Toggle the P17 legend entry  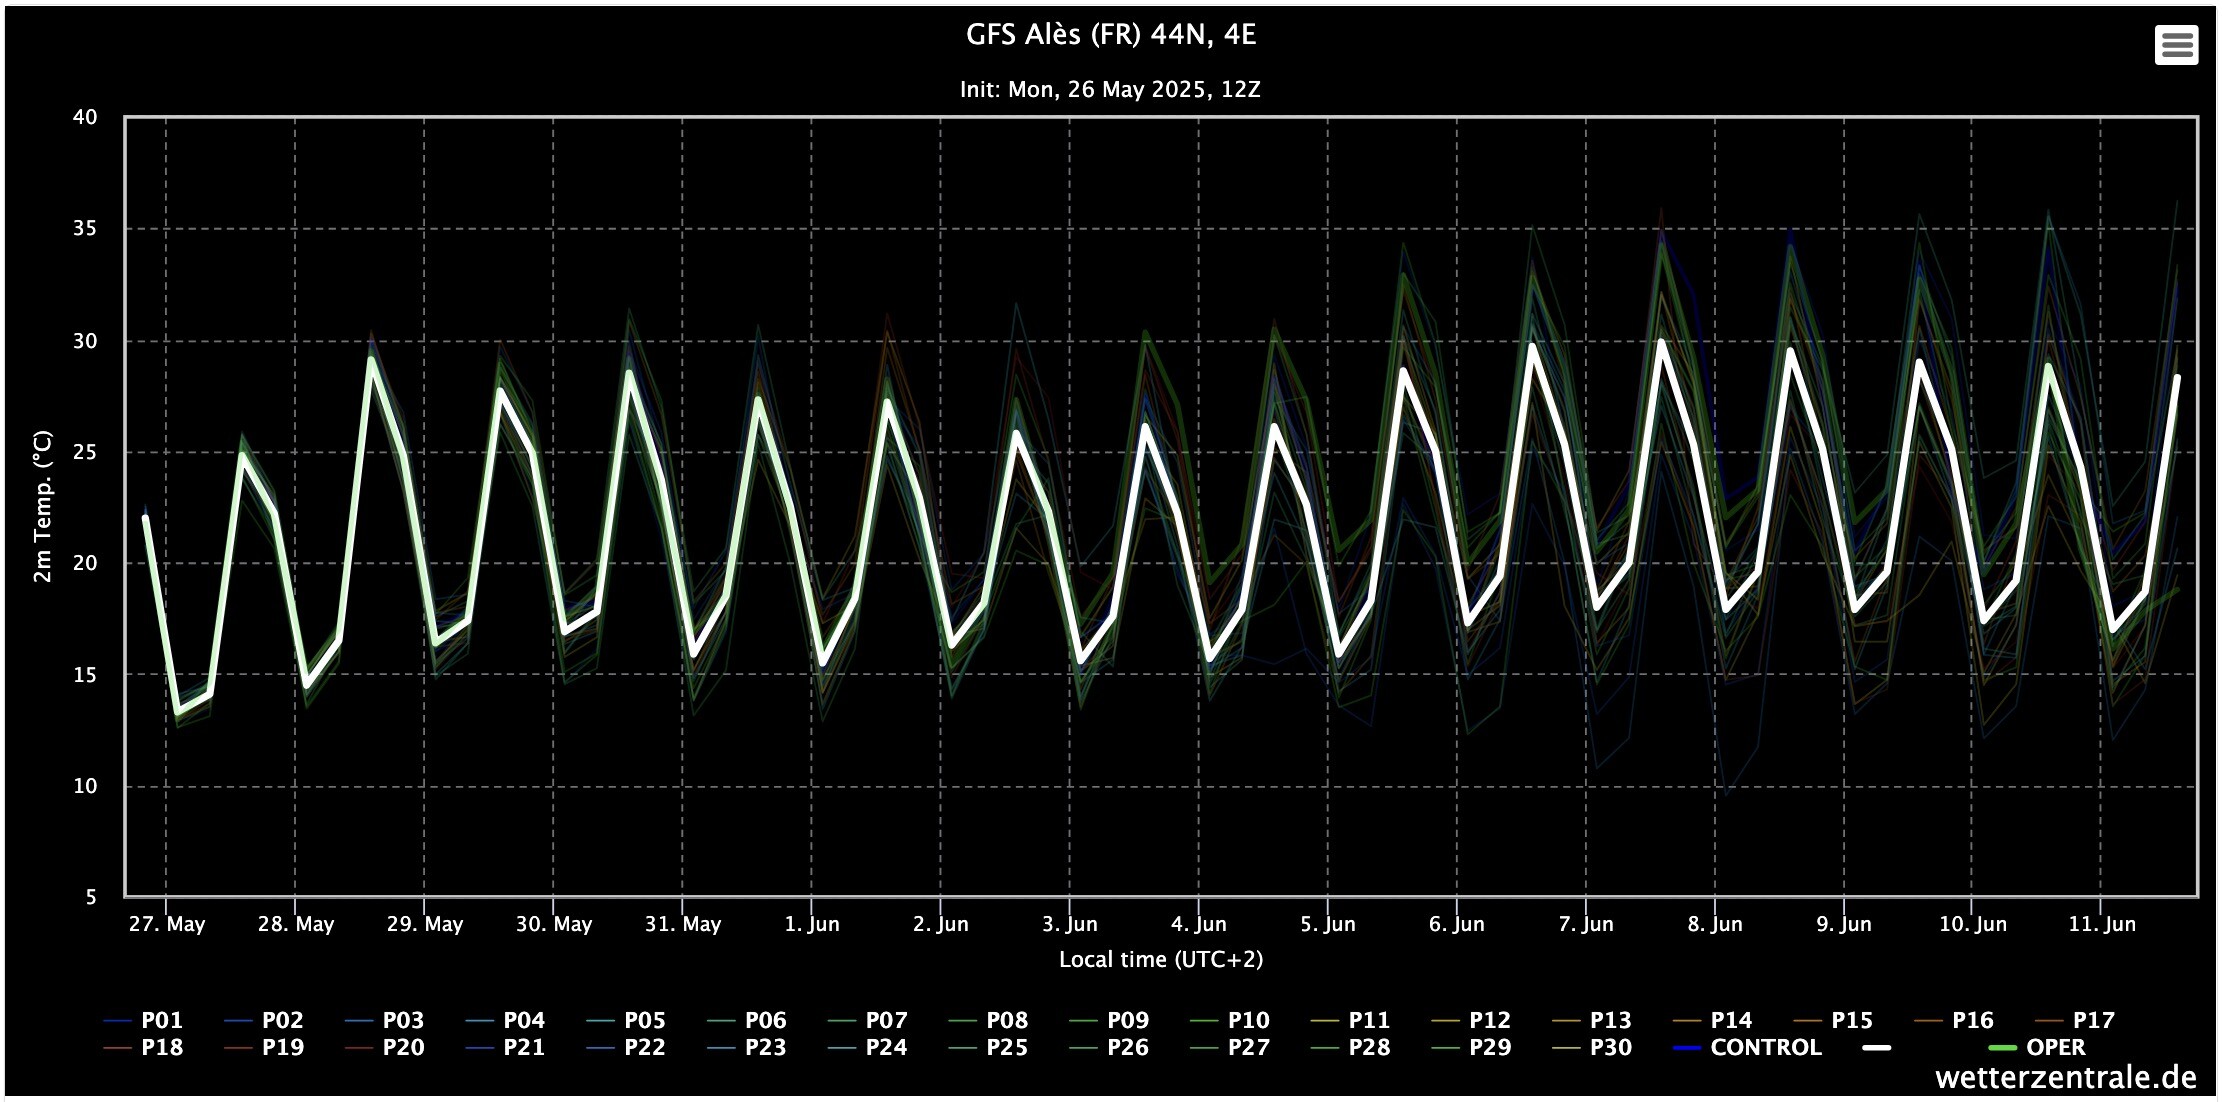[x=2093, y=1020]
